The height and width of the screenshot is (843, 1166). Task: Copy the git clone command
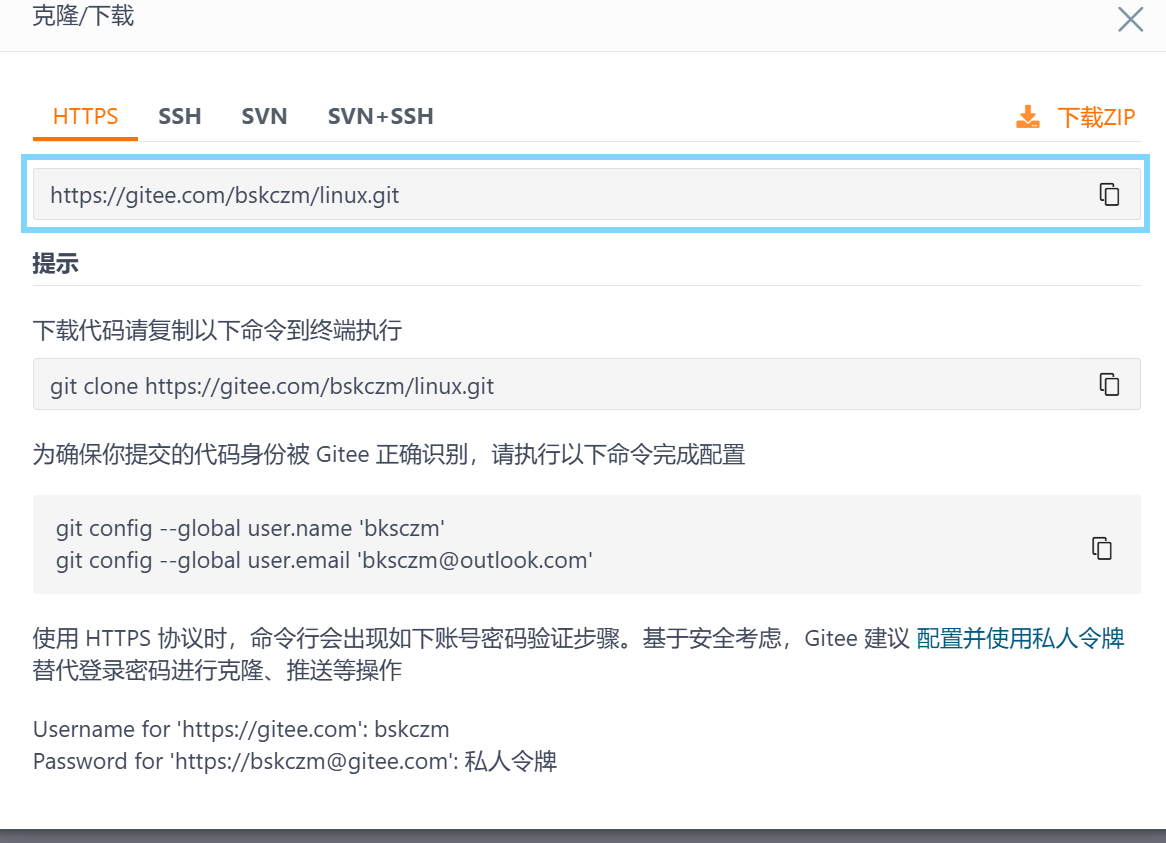click(1109, 384)
